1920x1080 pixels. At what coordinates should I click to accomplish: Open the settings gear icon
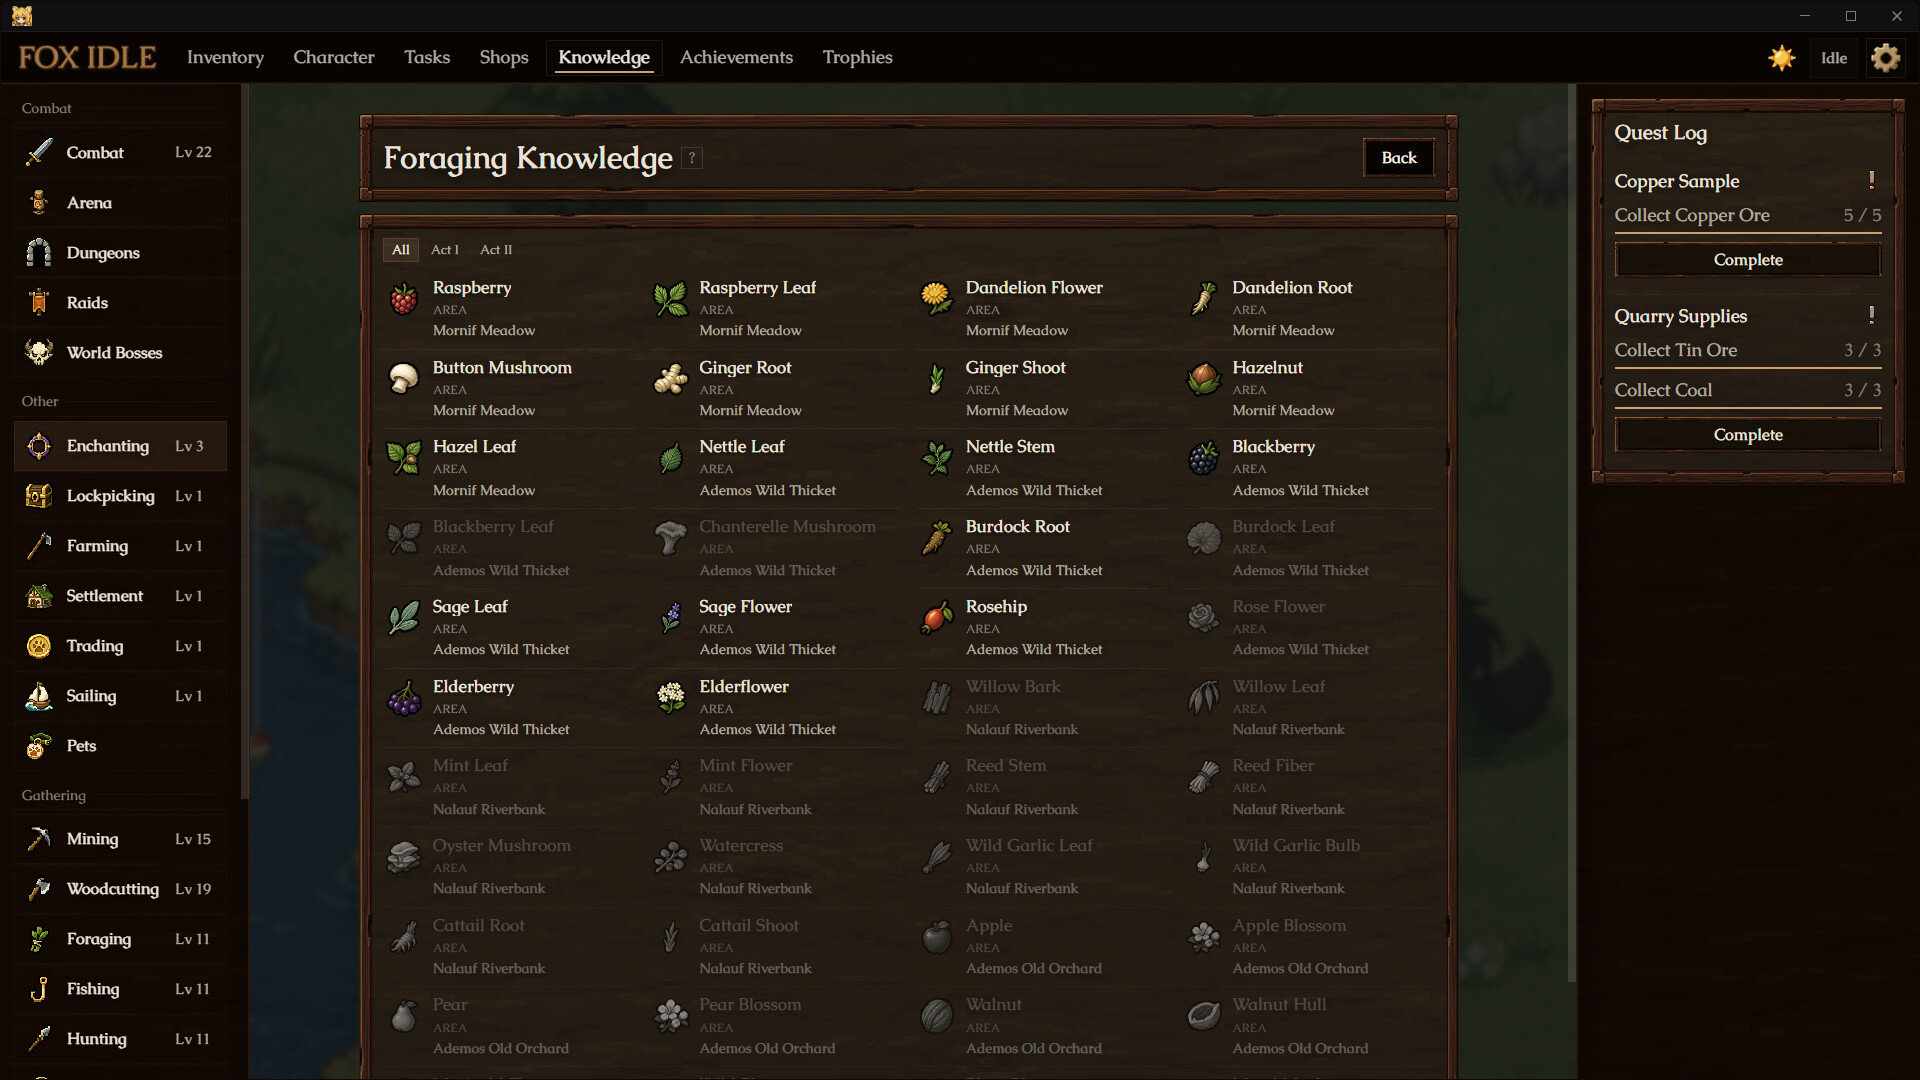pos(1885,58)
